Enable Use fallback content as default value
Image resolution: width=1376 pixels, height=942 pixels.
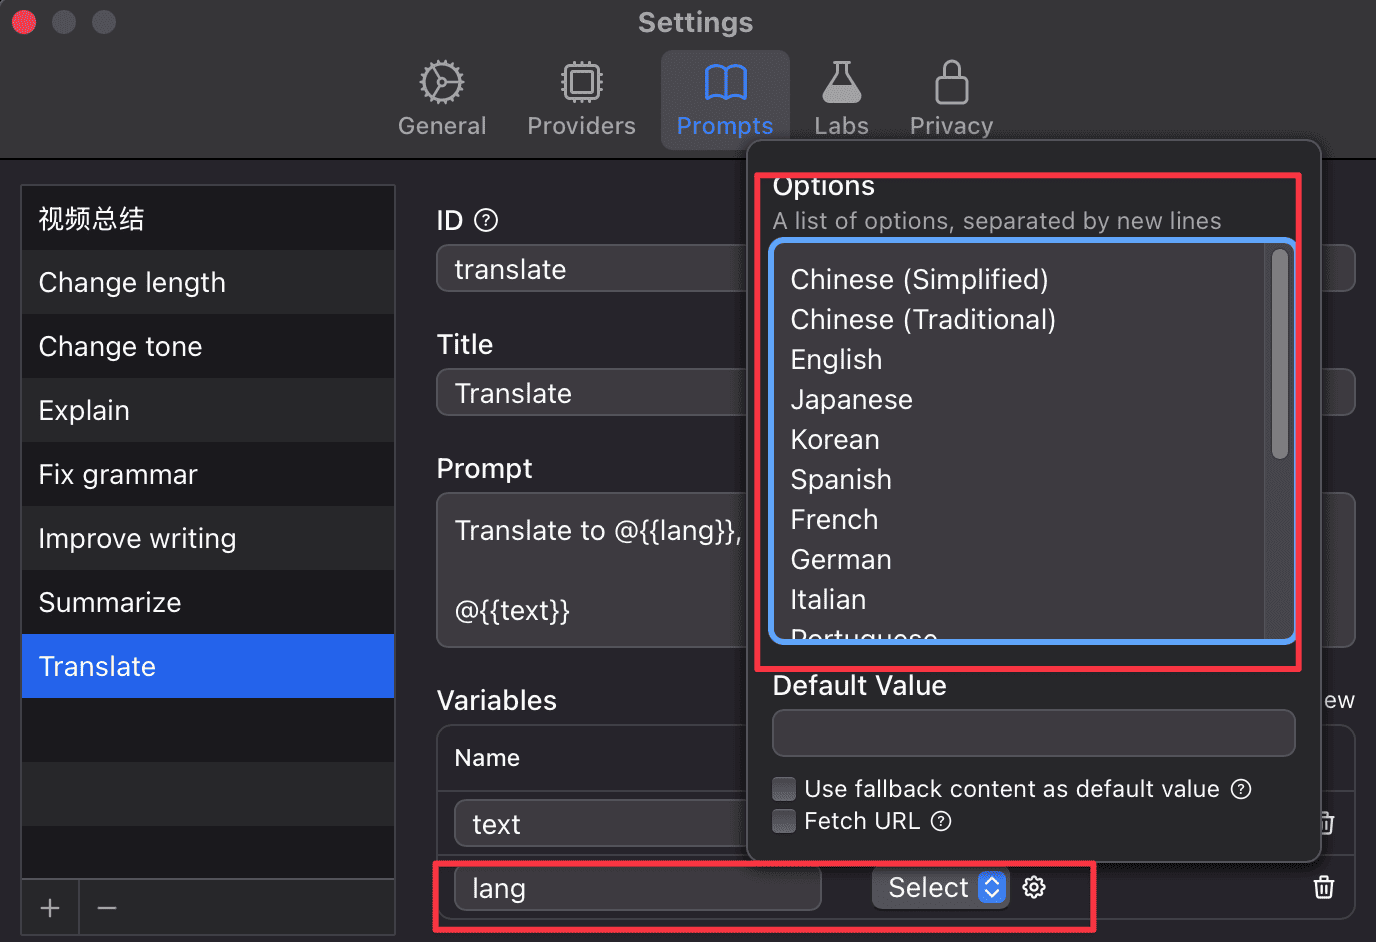[784, 789]
